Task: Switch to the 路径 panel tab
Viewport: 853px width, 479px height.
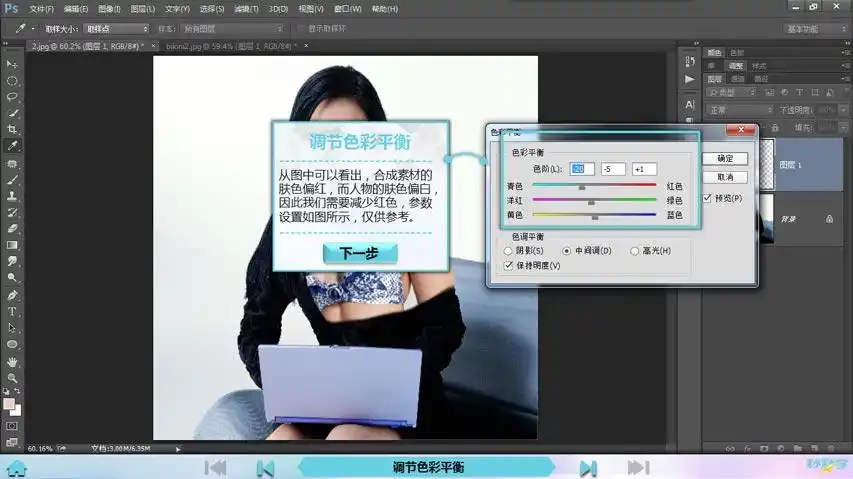Action: point(761,79)
